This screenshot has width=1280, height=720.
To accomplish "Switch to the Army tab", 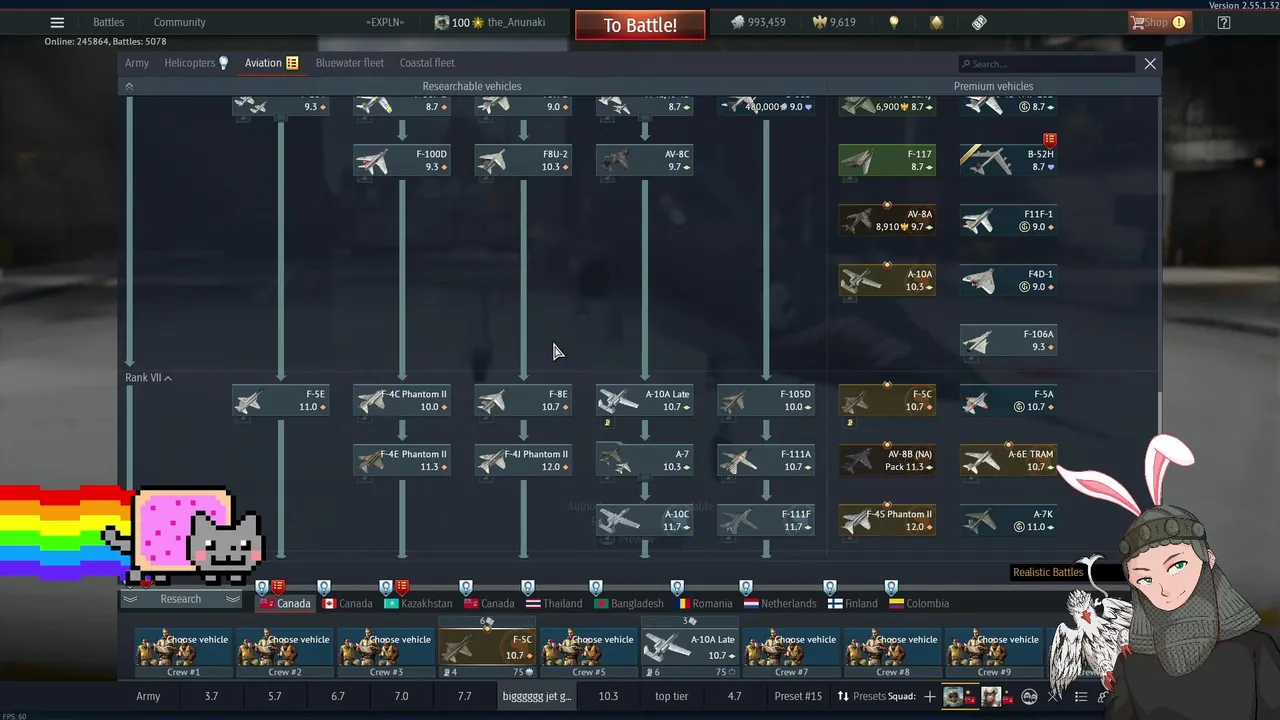I will [x=137, y=63].
